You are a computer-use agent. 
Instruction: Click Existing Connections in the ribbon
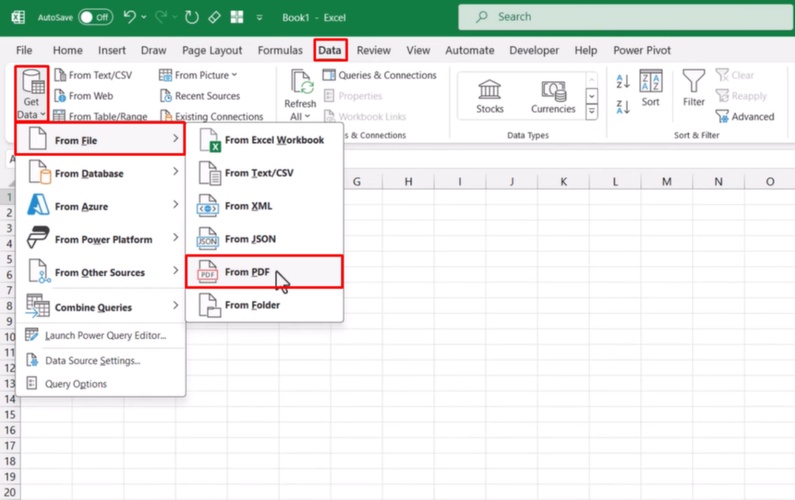(x=212, y=116)
